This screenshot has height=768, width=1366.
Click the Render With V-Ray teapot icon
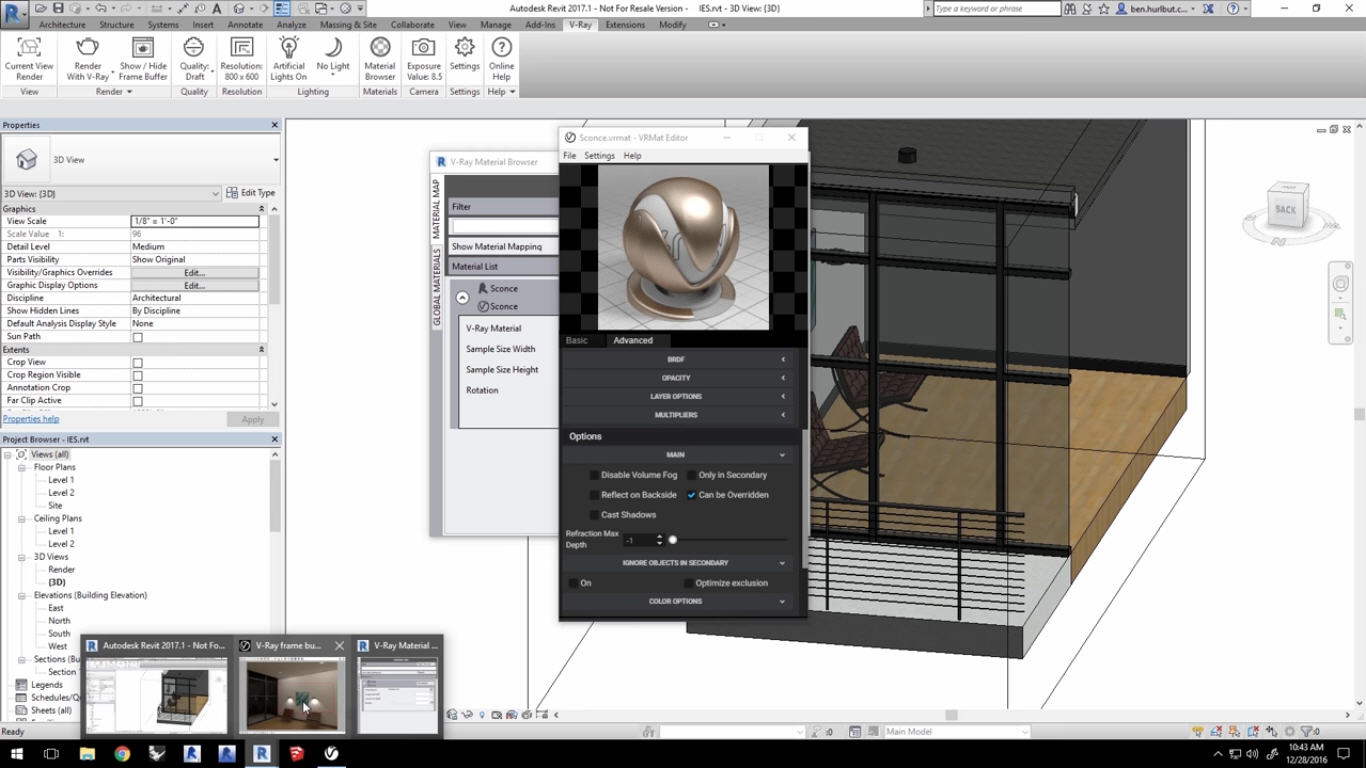pyautogui.click(x=88, y=47)
